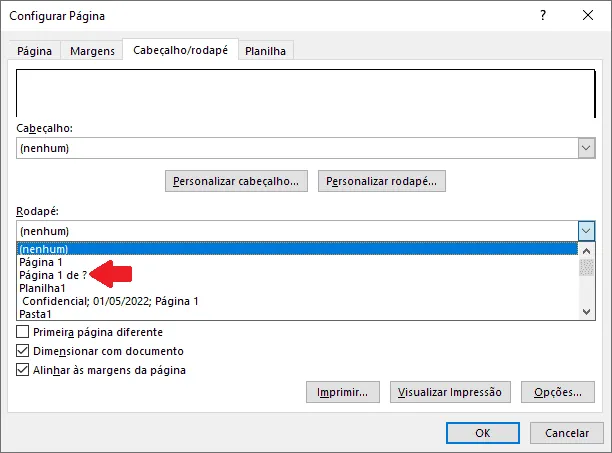The height and width of the screenshot is (453, 612).
Task: Select the highlighted (nenhum) list item
Action: [x=297, y=249]
